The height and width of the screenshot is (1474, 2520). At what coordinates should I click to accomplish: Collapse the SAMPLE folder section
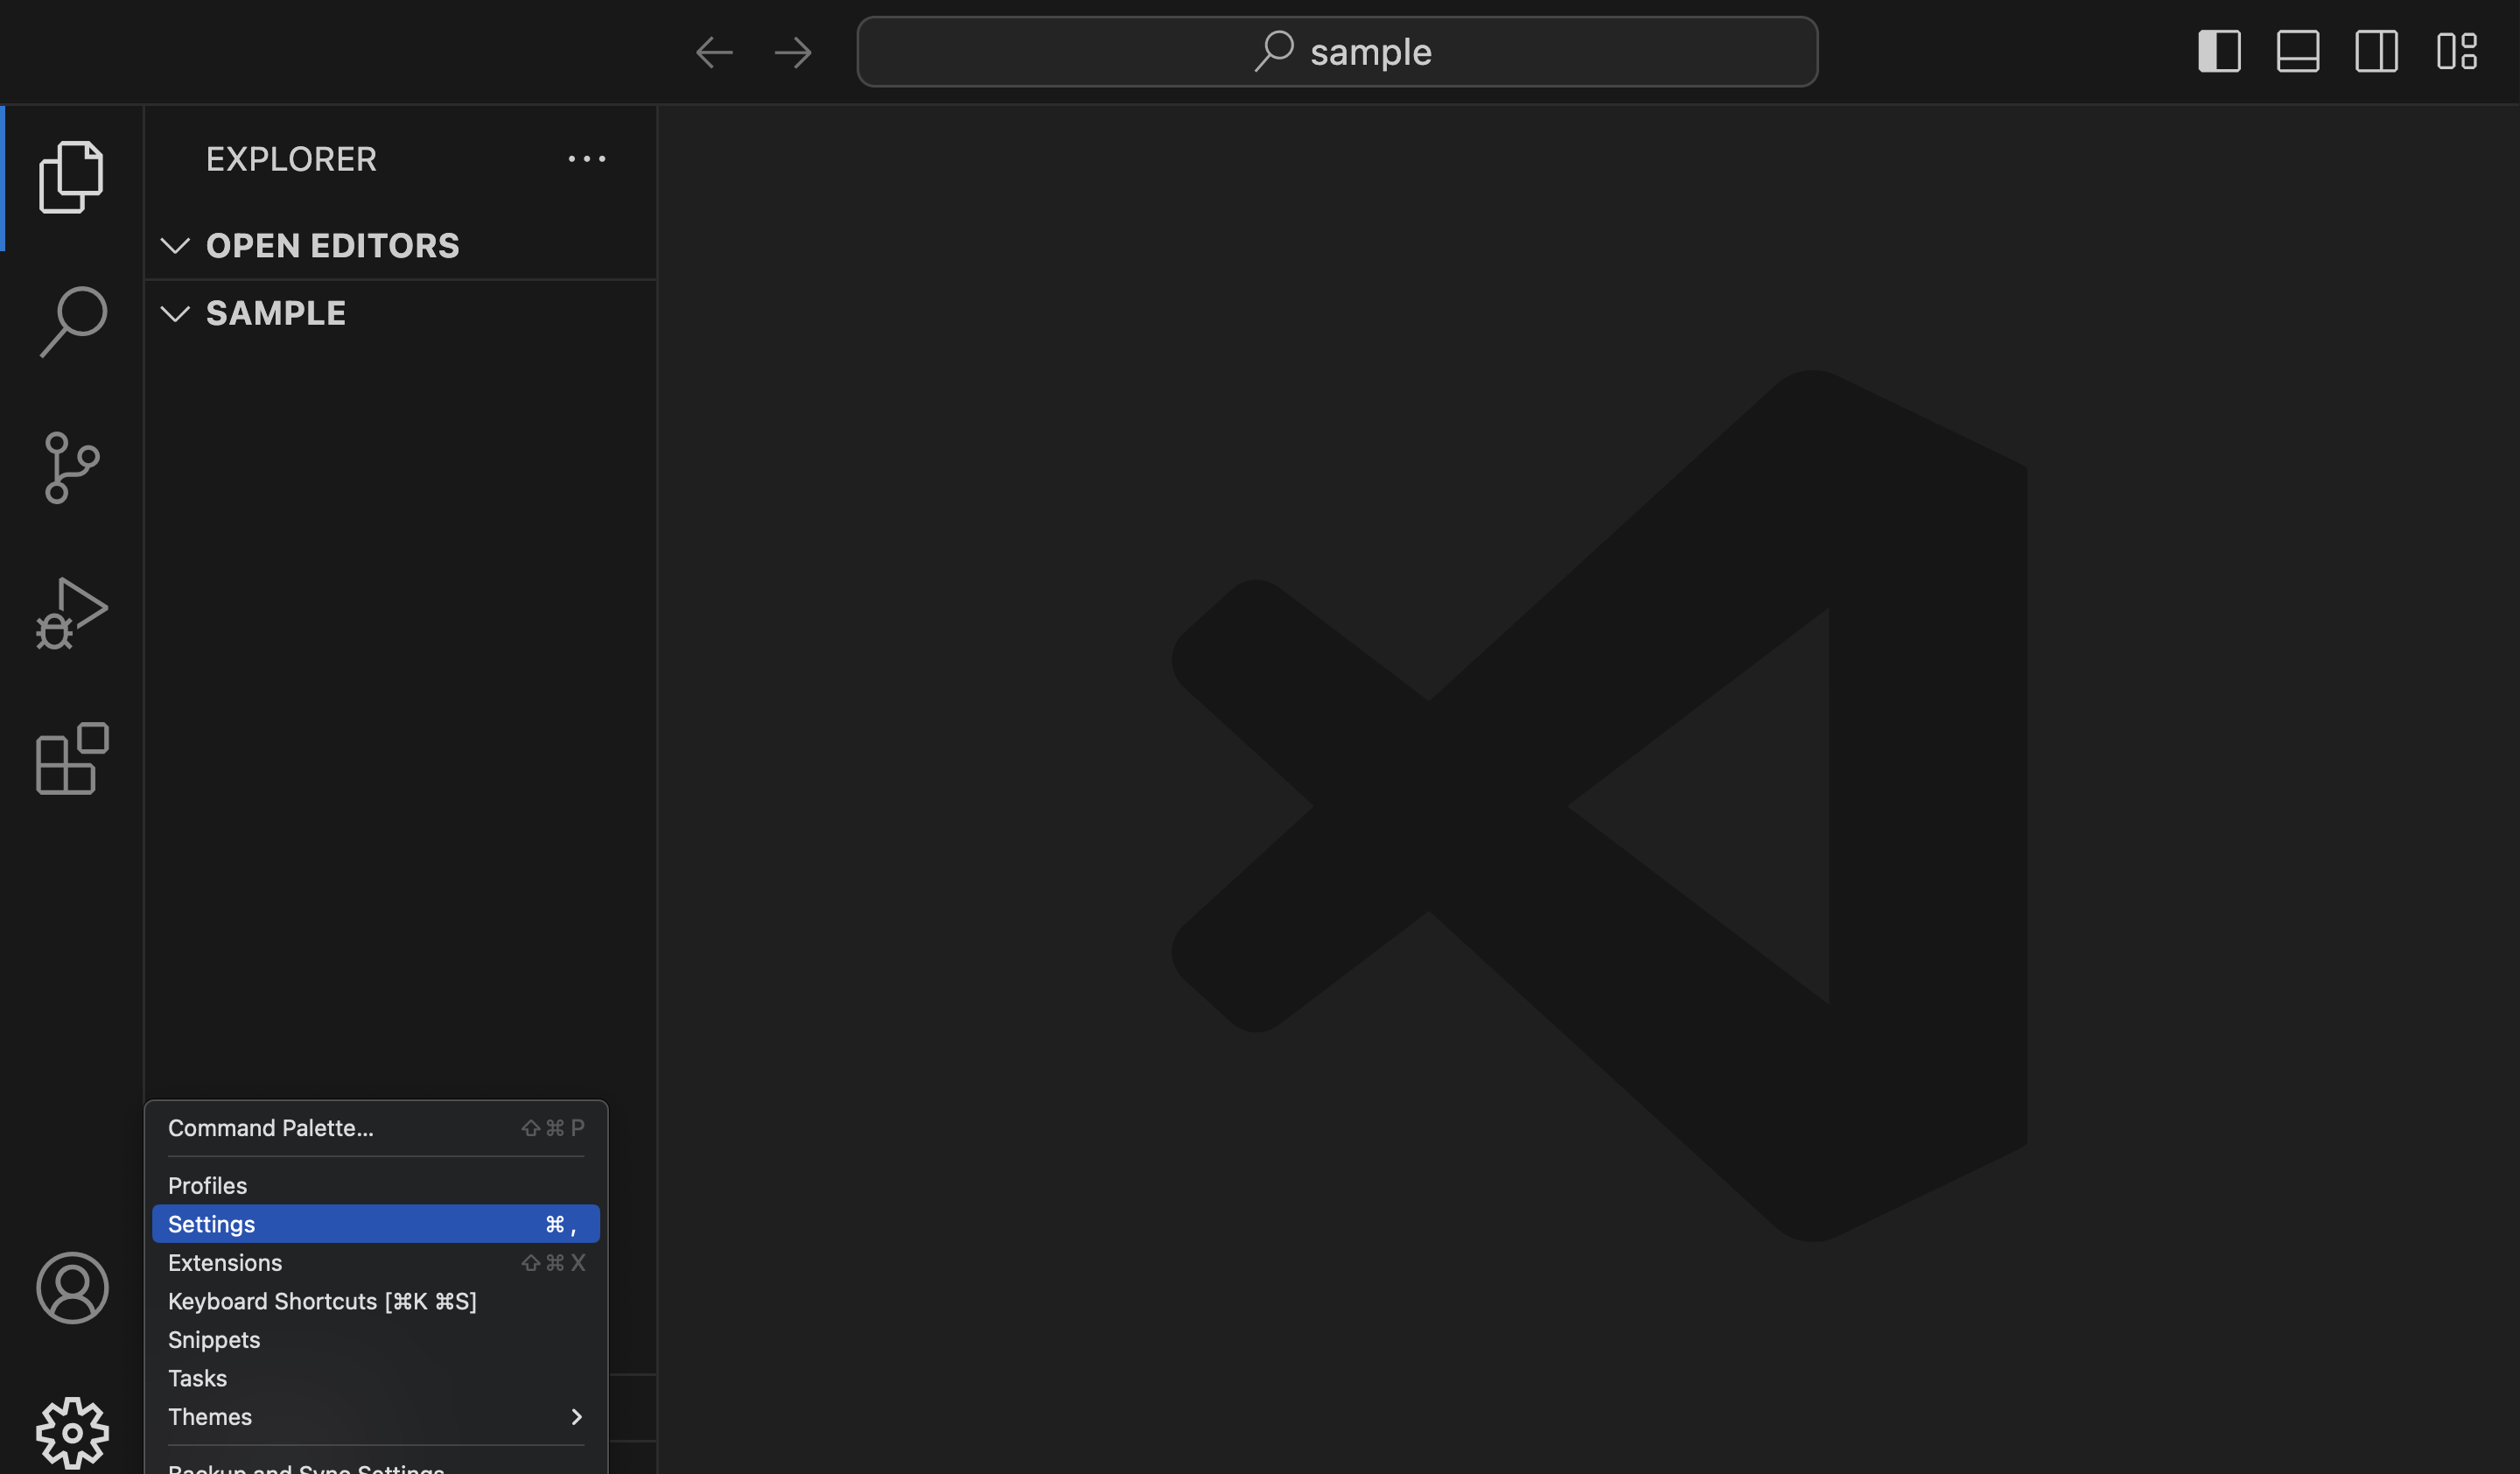[x=176, y=313]
